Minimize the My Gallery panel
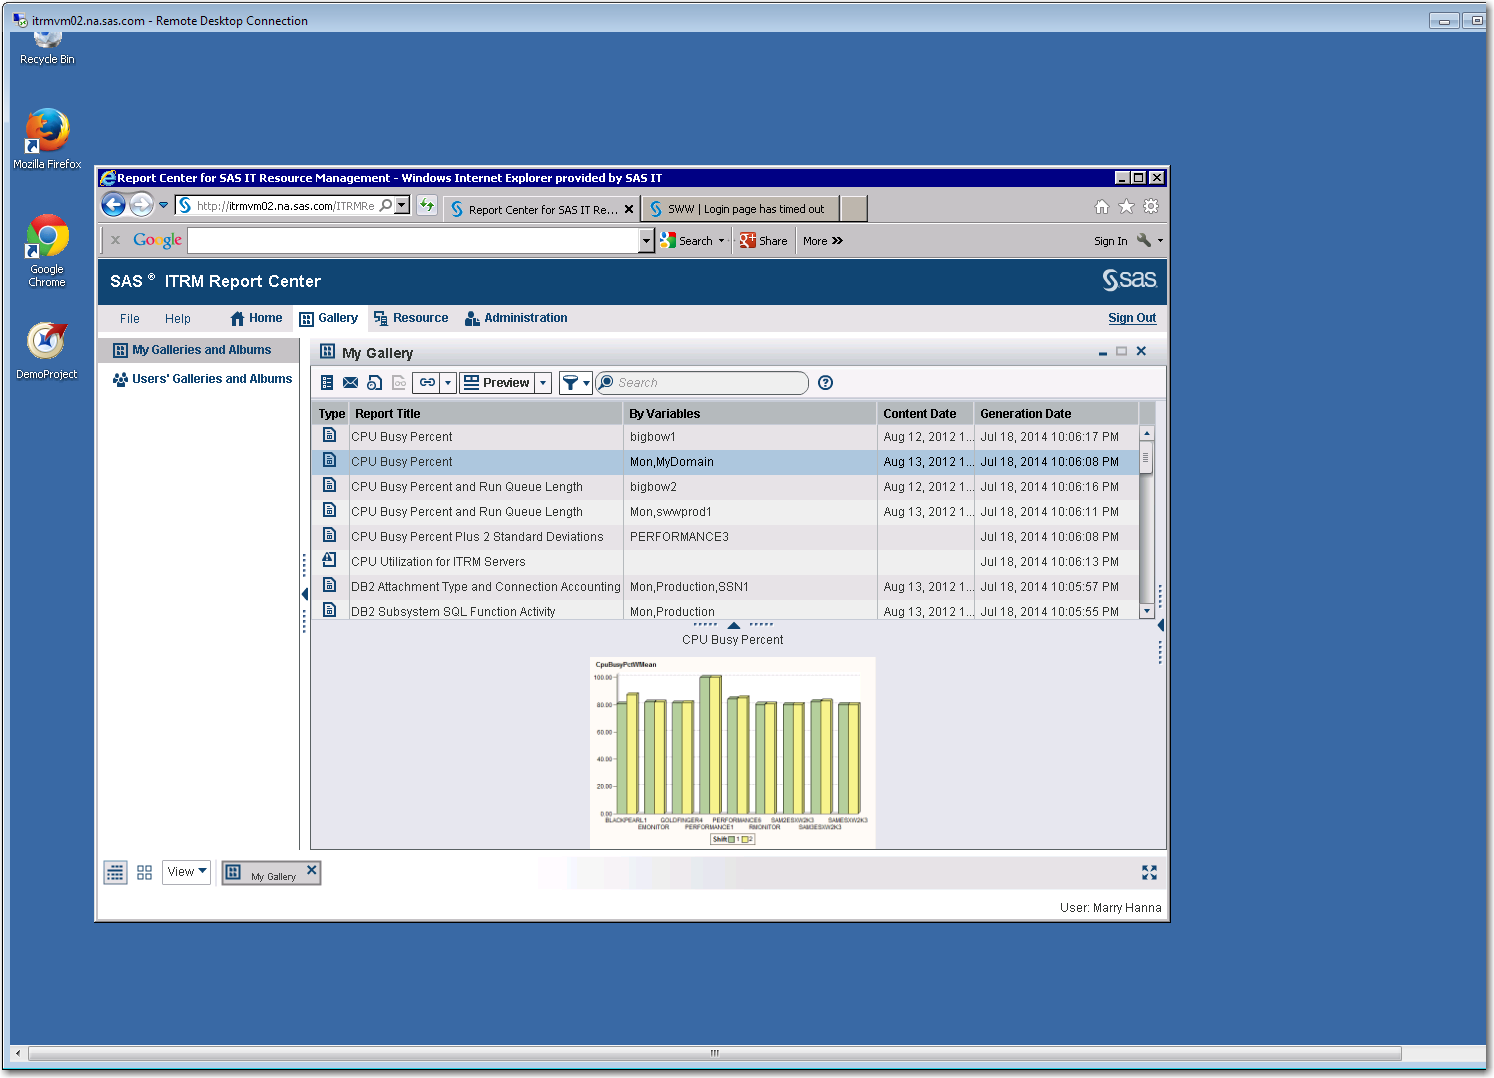 pyautogui.click(x=1103, y=352)
